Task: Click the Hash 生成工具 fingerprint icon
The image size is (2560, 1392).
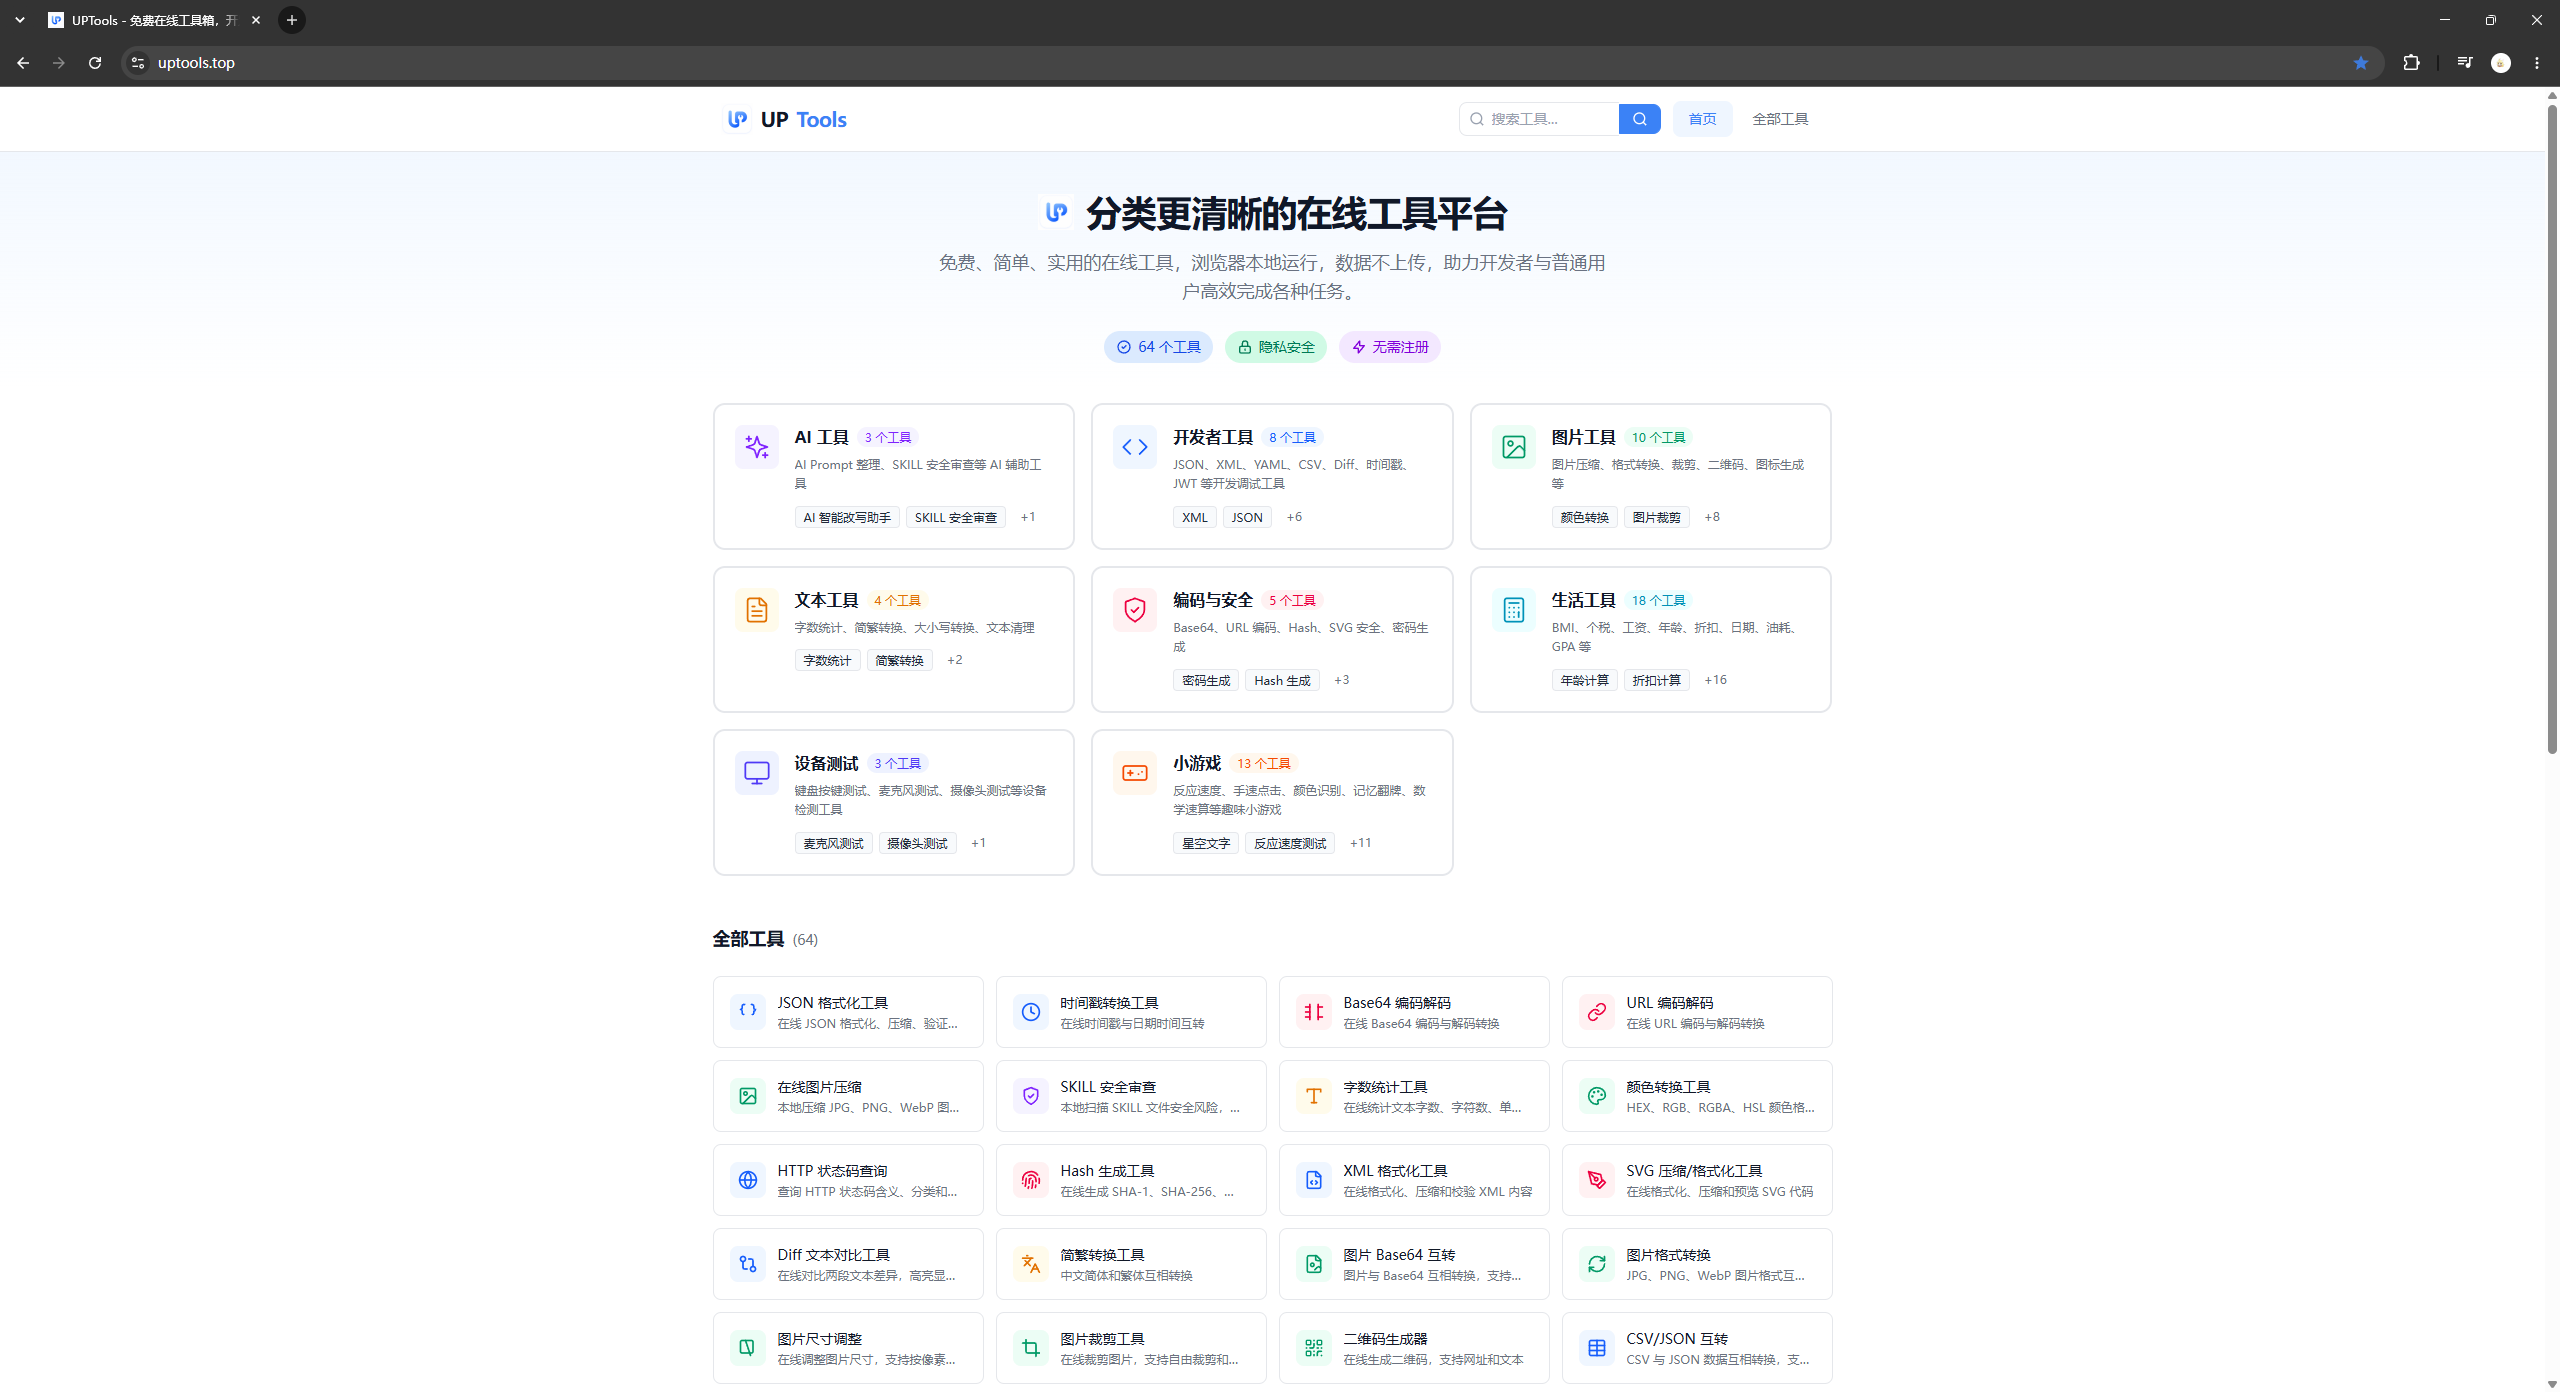Action: 1030,1179
